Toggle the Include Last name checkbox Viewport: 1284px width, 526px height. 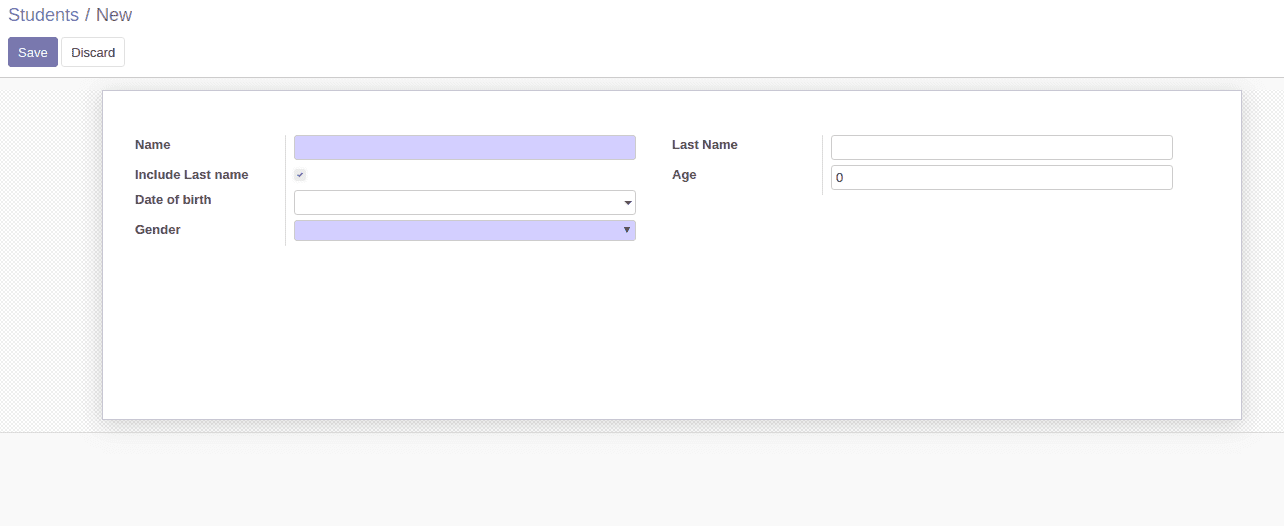click(300, 175)
